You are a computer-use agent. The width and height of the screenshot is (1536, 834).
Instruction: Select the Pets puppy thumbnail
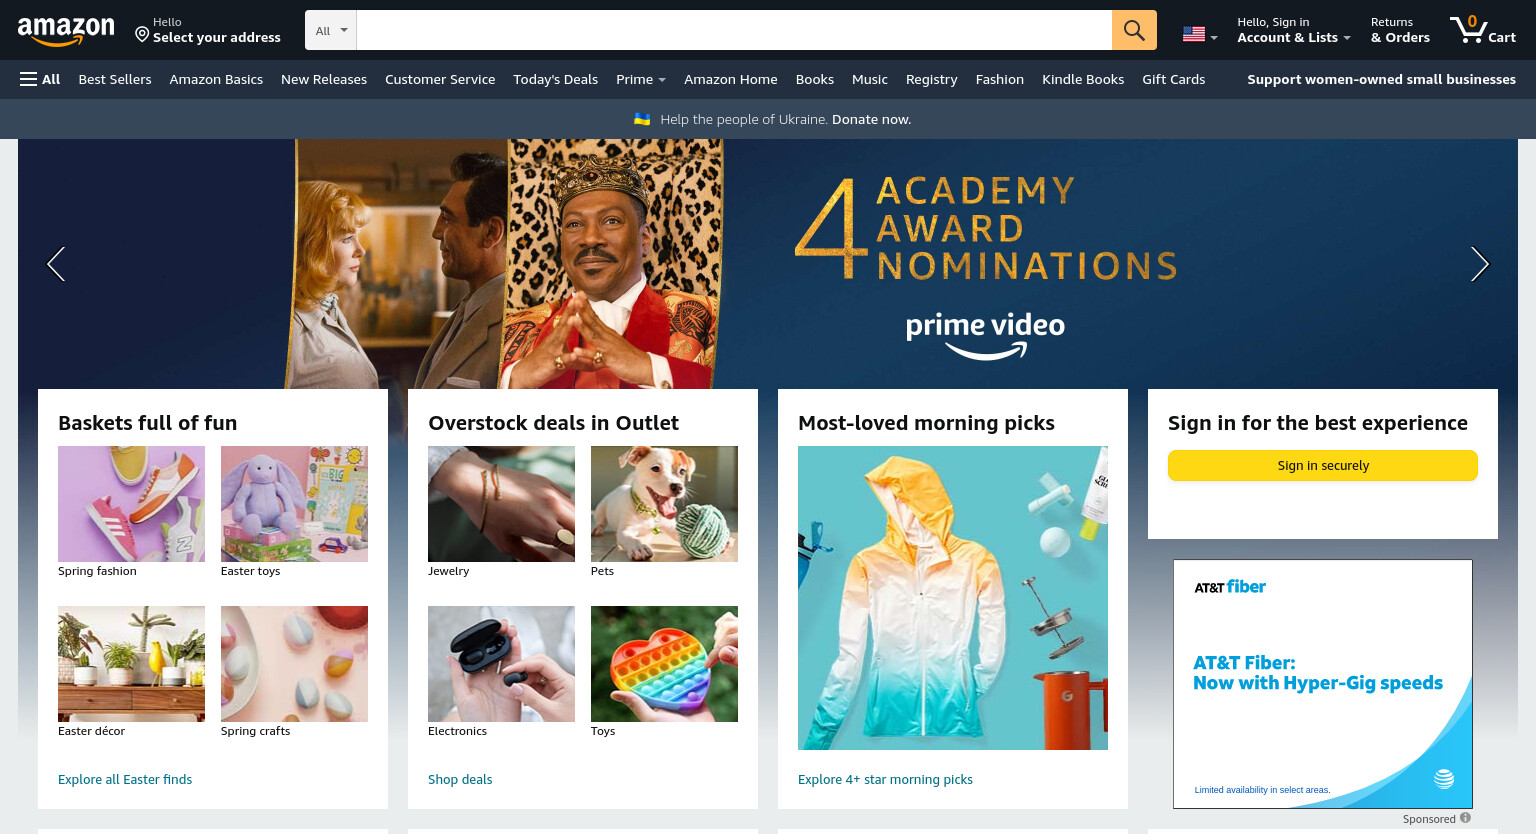tap(664, 504)
